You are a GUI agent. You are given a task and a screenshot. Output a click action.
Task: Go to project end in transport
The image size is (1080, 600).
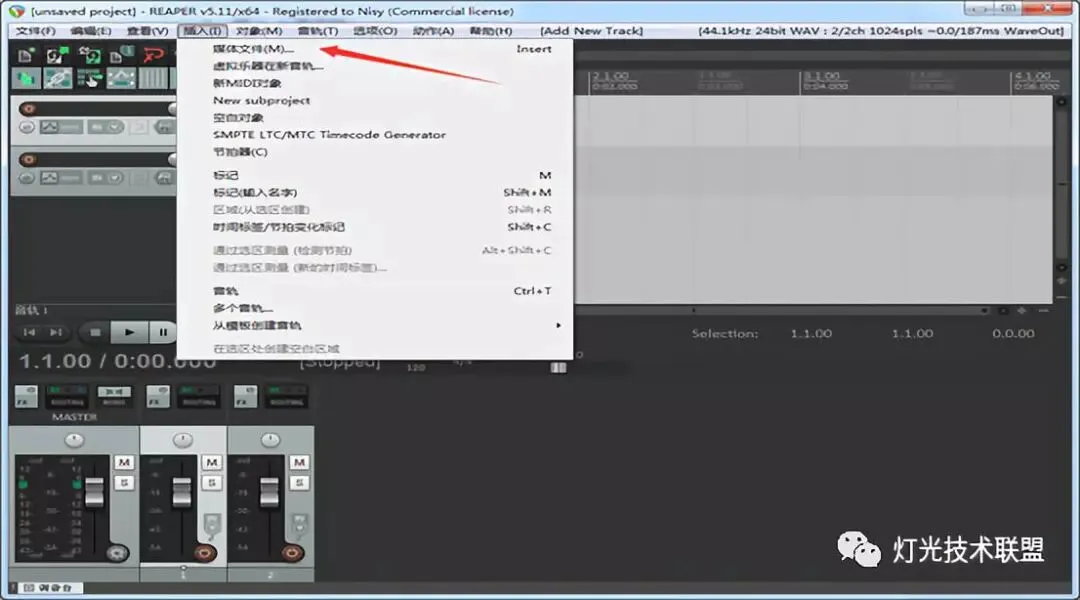pos(56,333)
